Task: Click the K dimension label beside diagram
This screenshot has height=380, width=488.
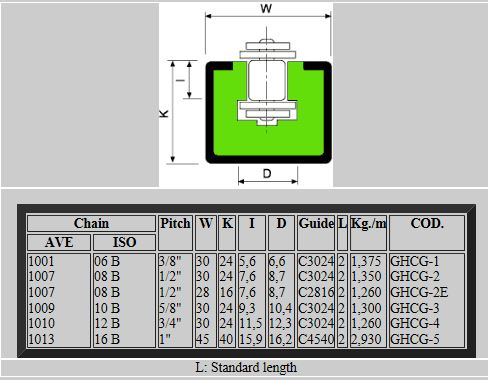Action: click(x=164, y=114)
